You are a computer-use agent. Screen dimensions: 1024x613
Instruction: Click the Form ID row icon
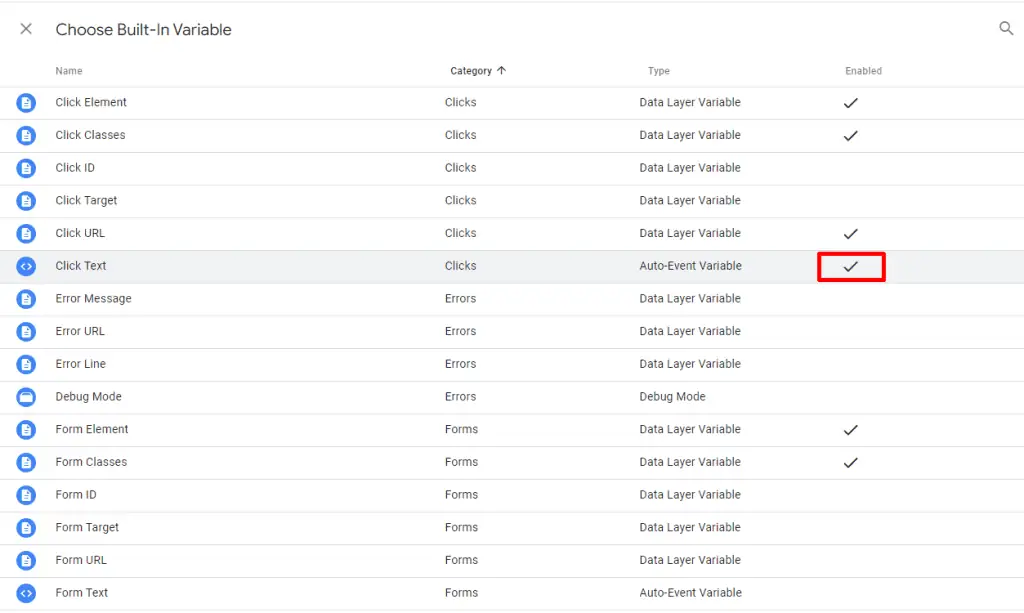pyautogui.click(x=26, y=495)
